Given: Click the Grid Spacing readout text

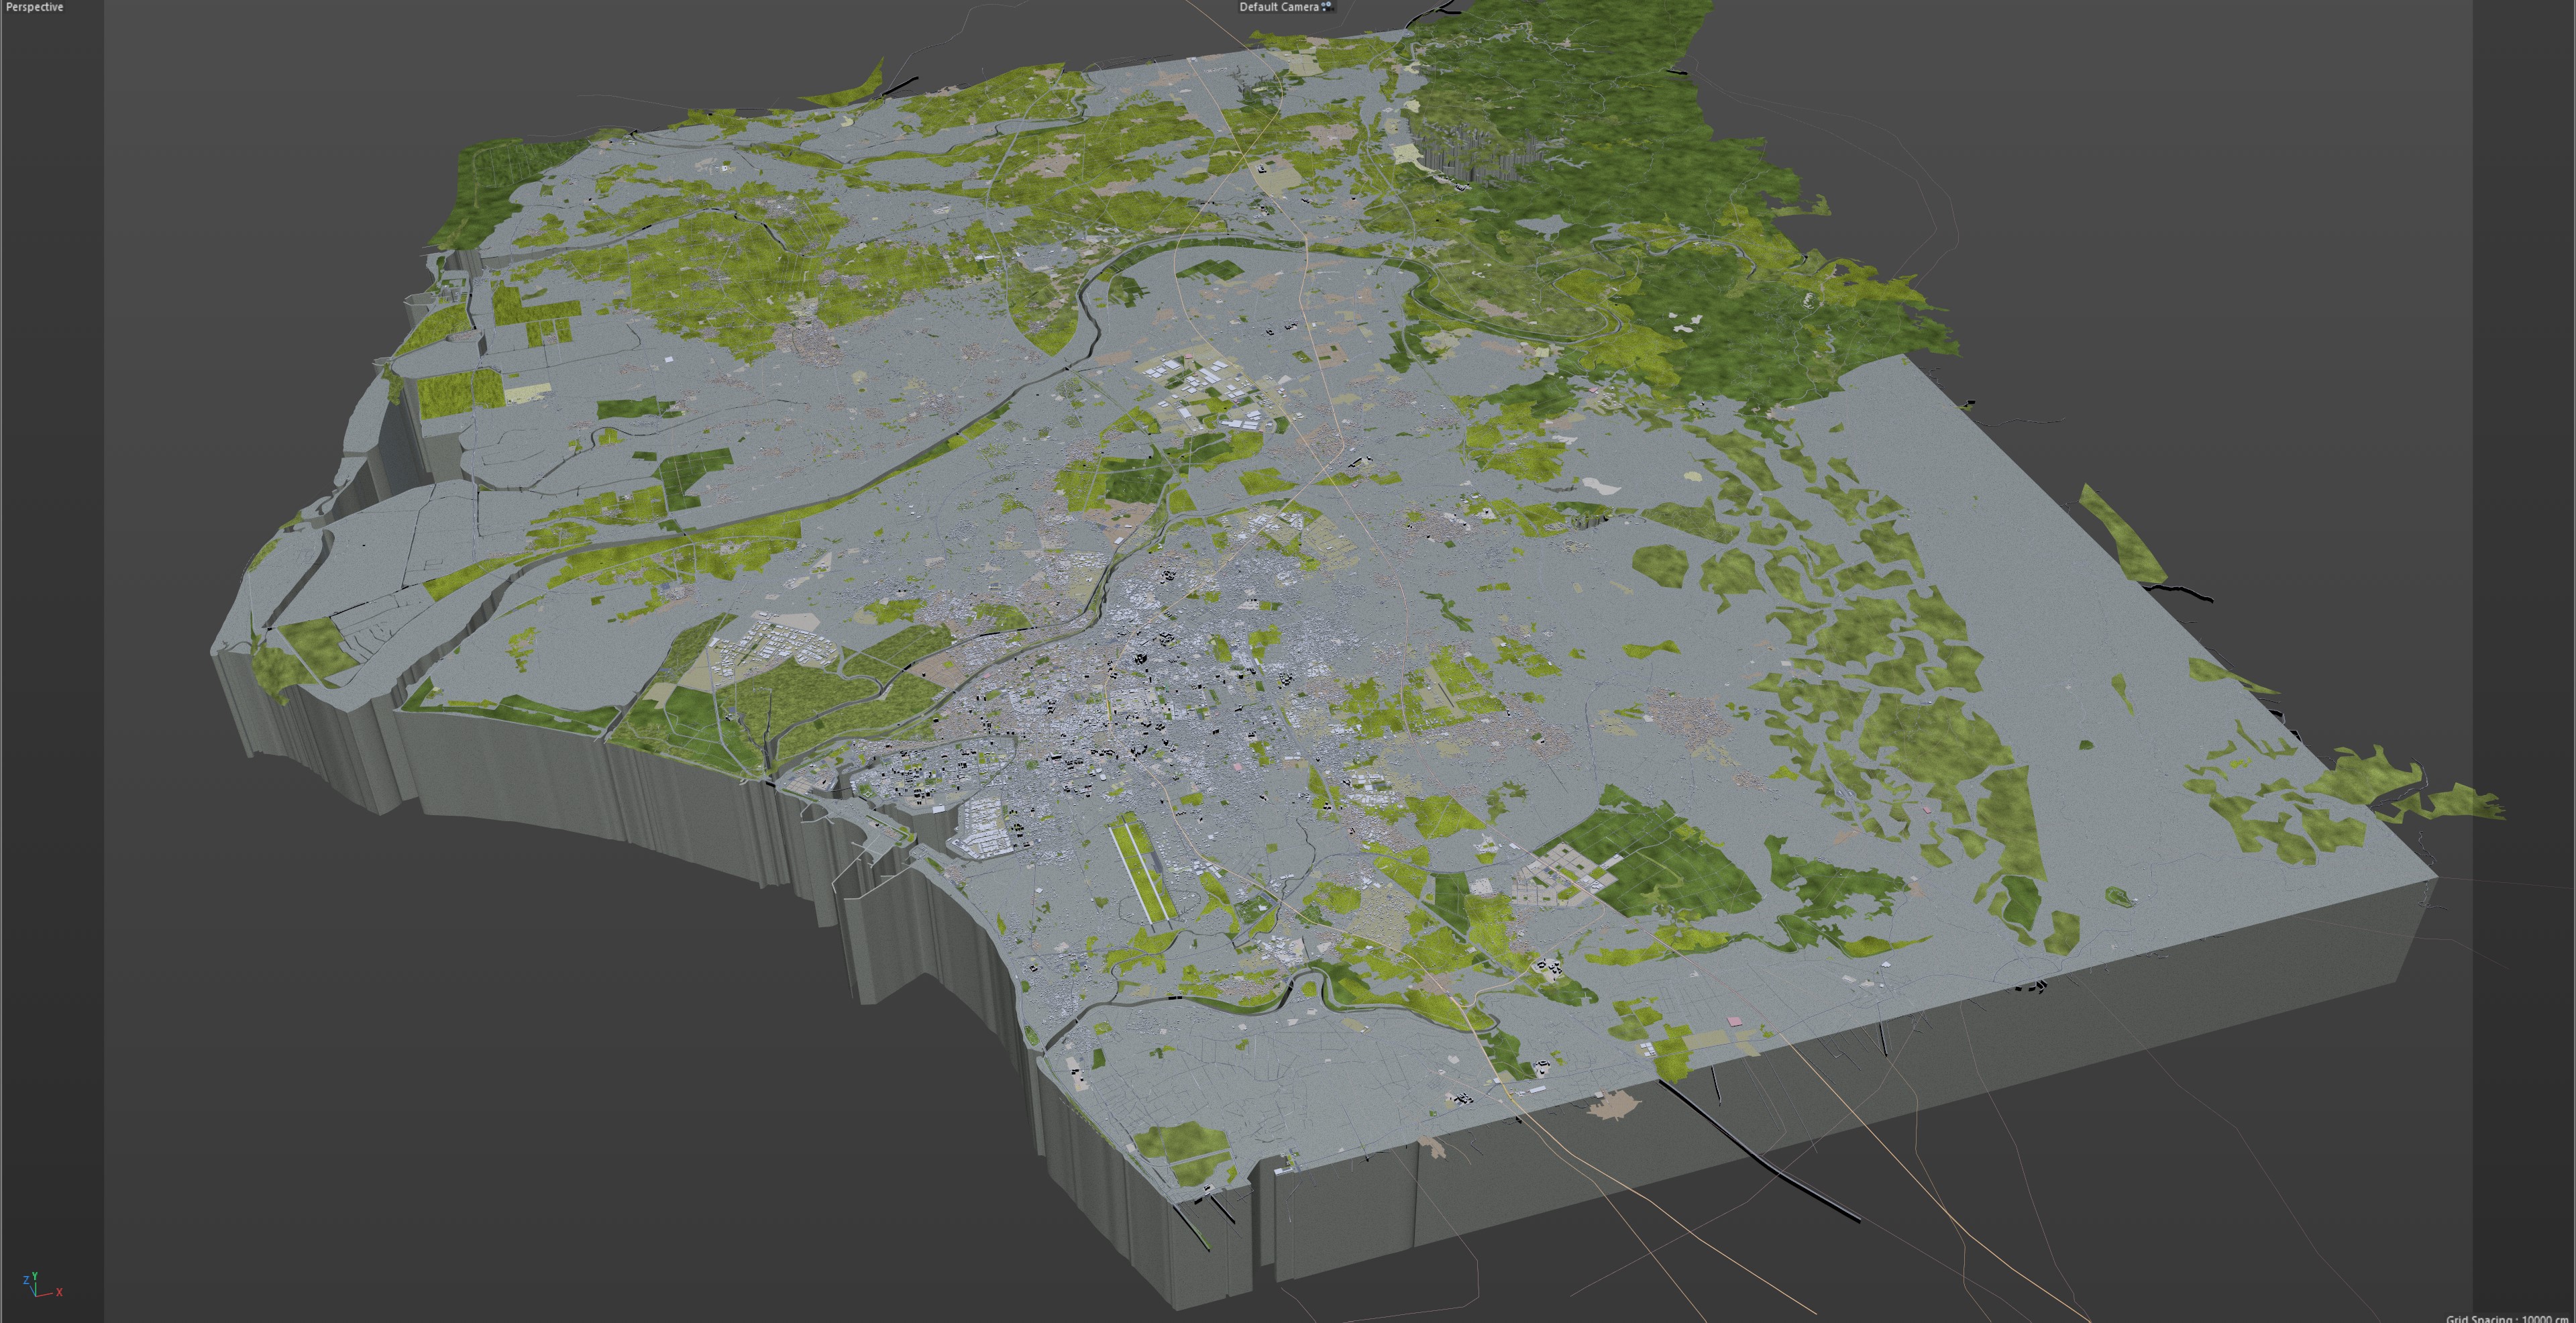Looking at the screenshot, I should (2506, 1319).
